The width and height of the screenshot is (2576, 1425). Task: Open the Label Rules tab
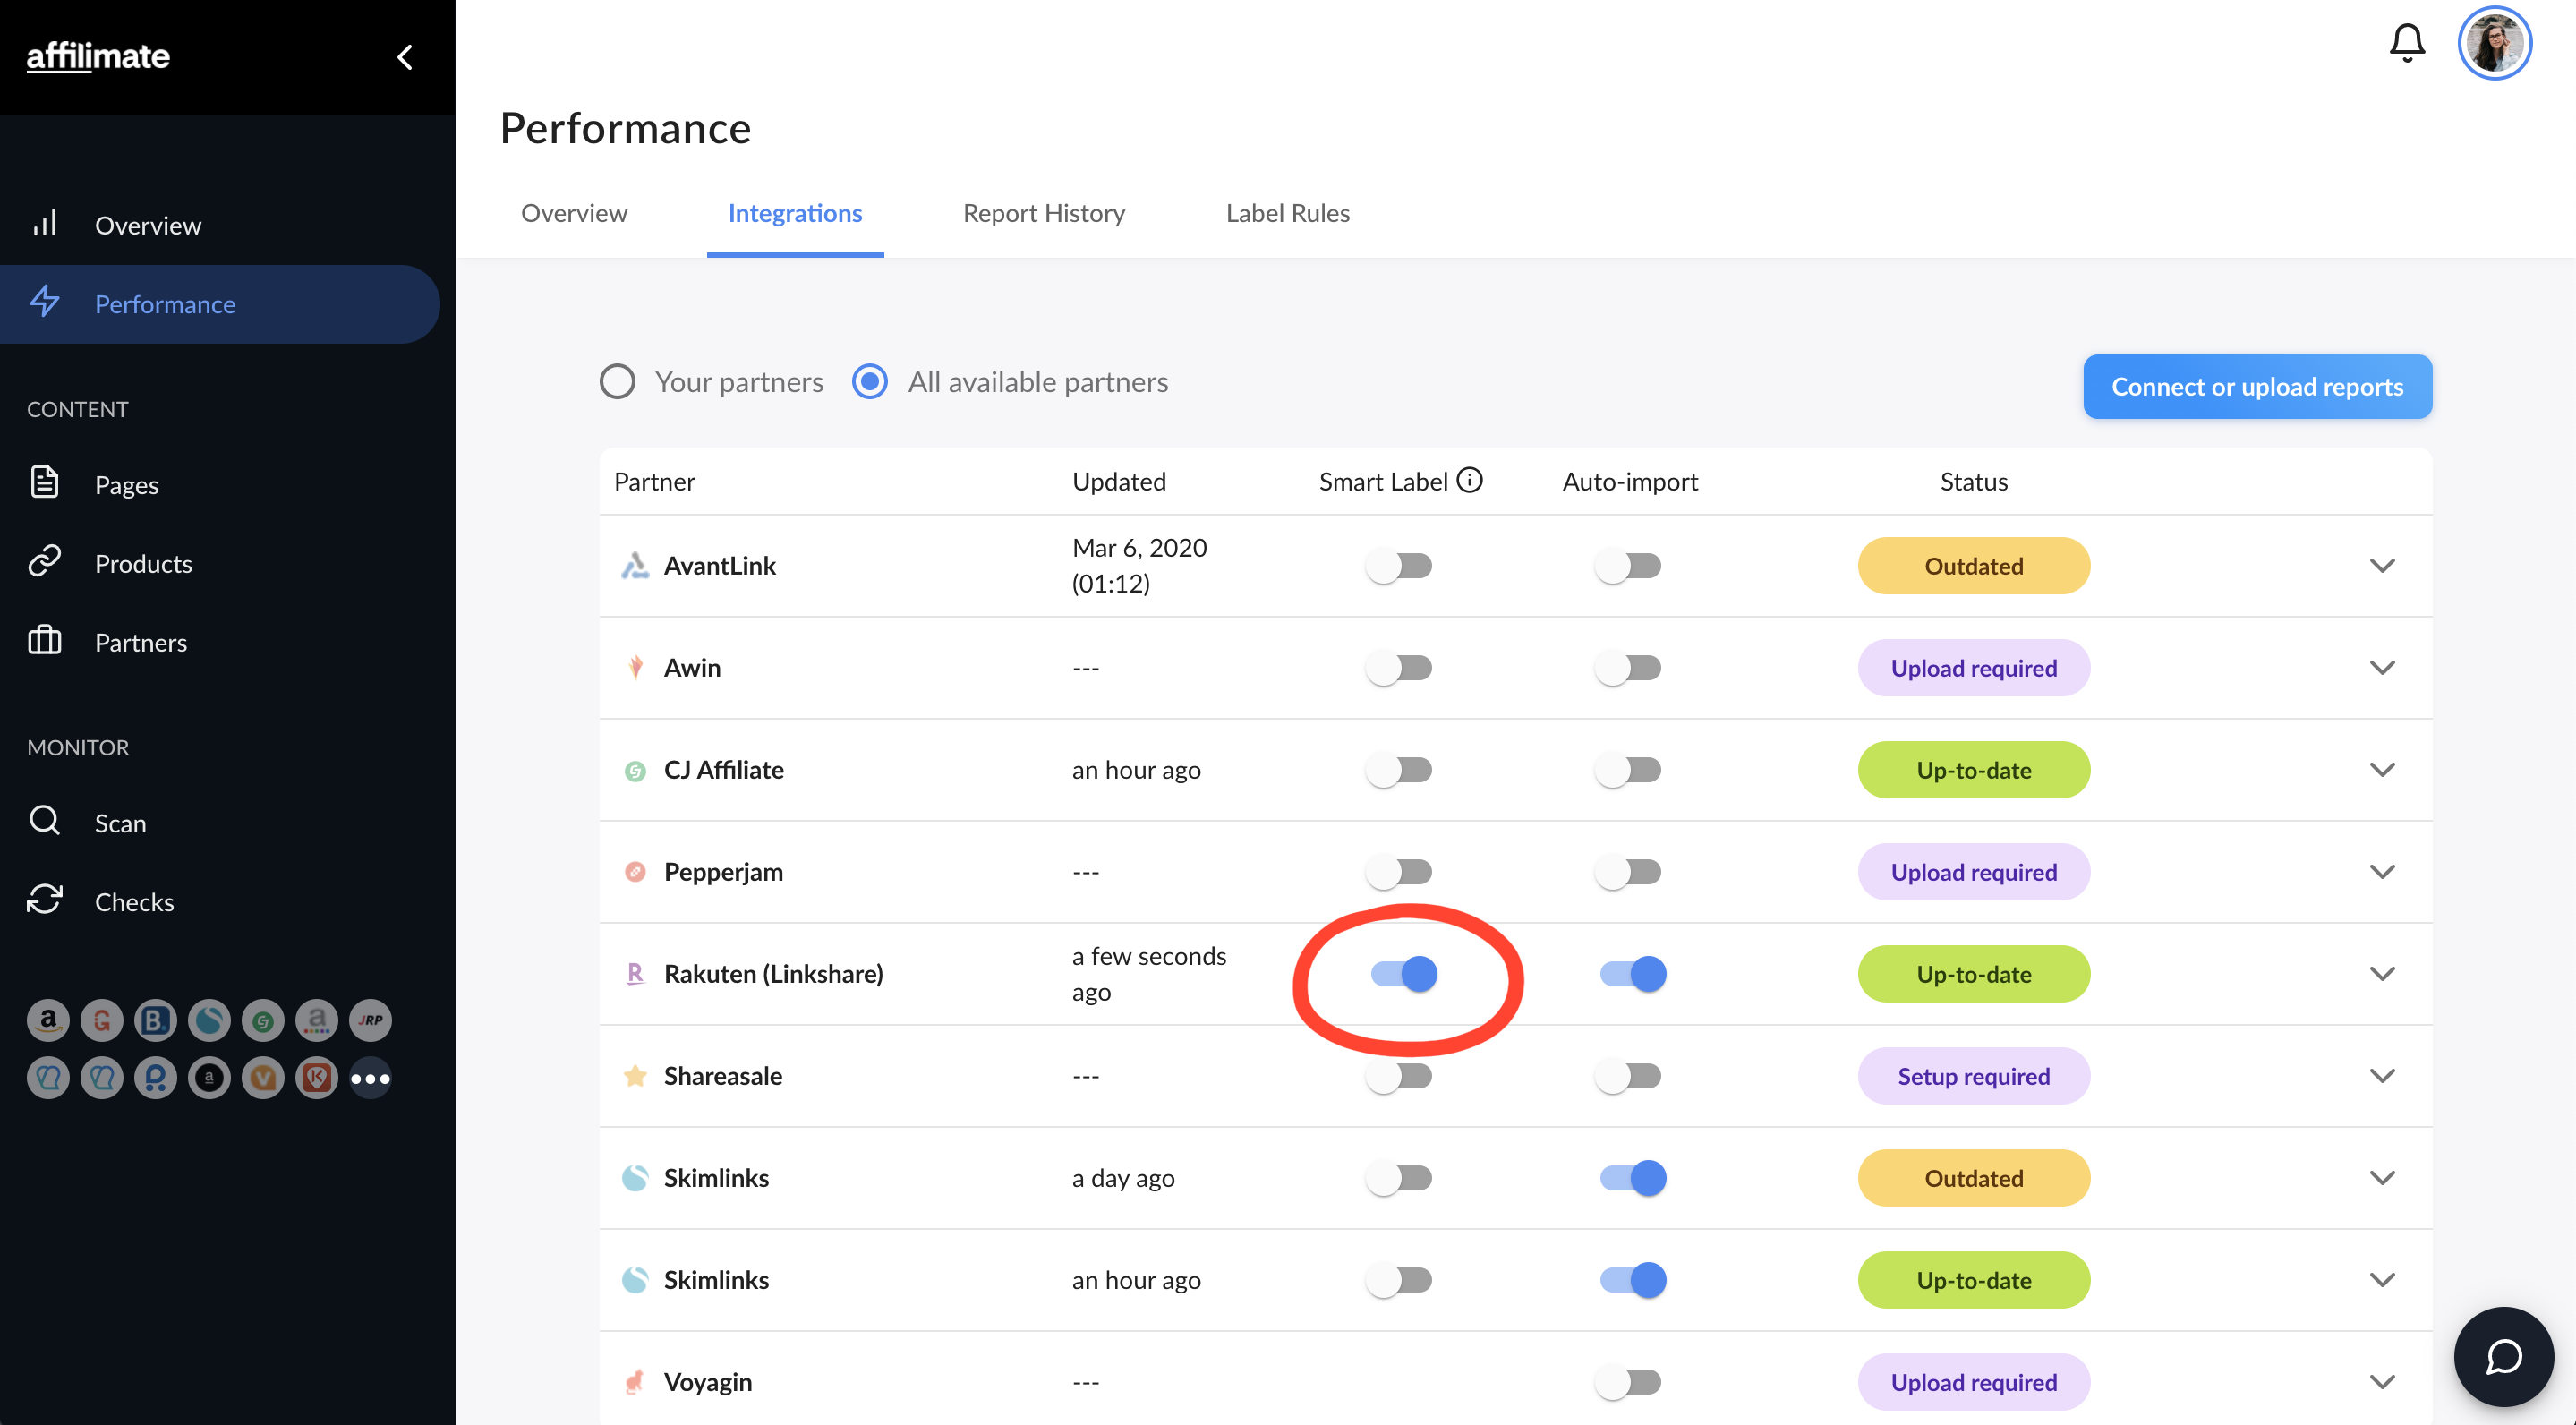(x=1288, y=213)
